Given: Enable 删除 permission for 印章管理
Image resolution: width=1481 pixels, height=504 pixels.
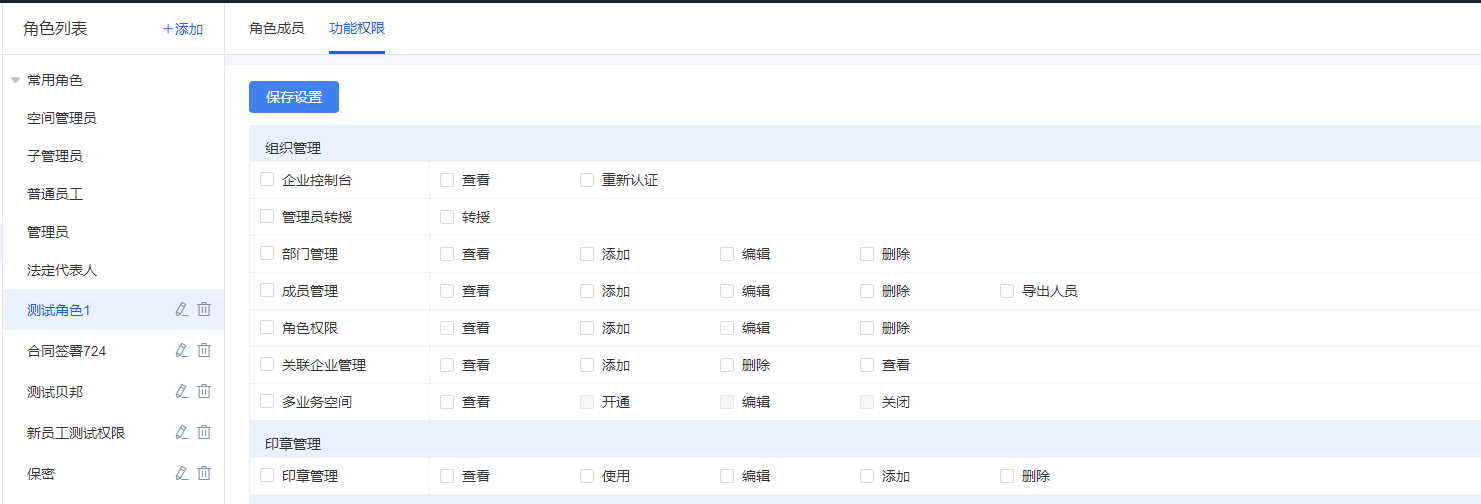Looking at the screenshot, I should point(1007,476).
